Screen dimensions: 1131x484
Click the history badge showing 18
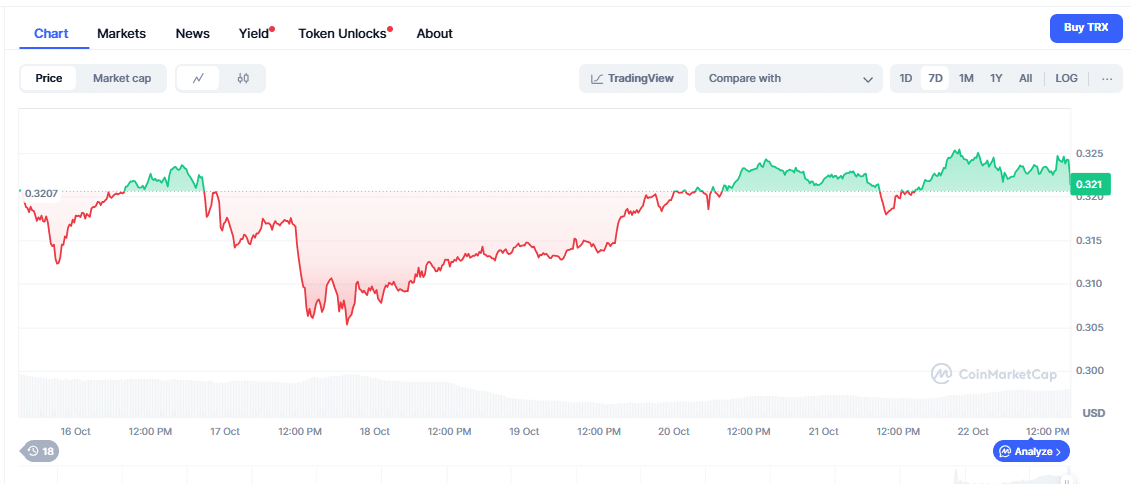(x=41, y=451)
